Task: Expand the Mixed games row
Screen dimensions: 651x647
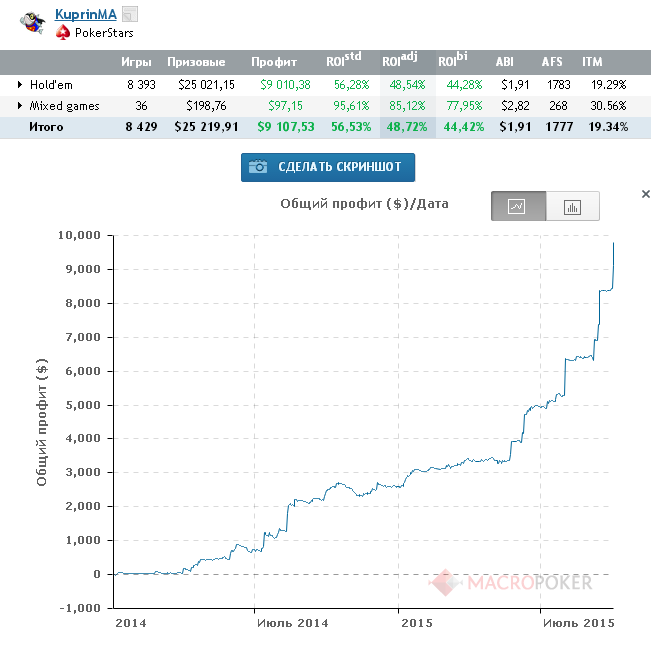Action: click(19, 105)
